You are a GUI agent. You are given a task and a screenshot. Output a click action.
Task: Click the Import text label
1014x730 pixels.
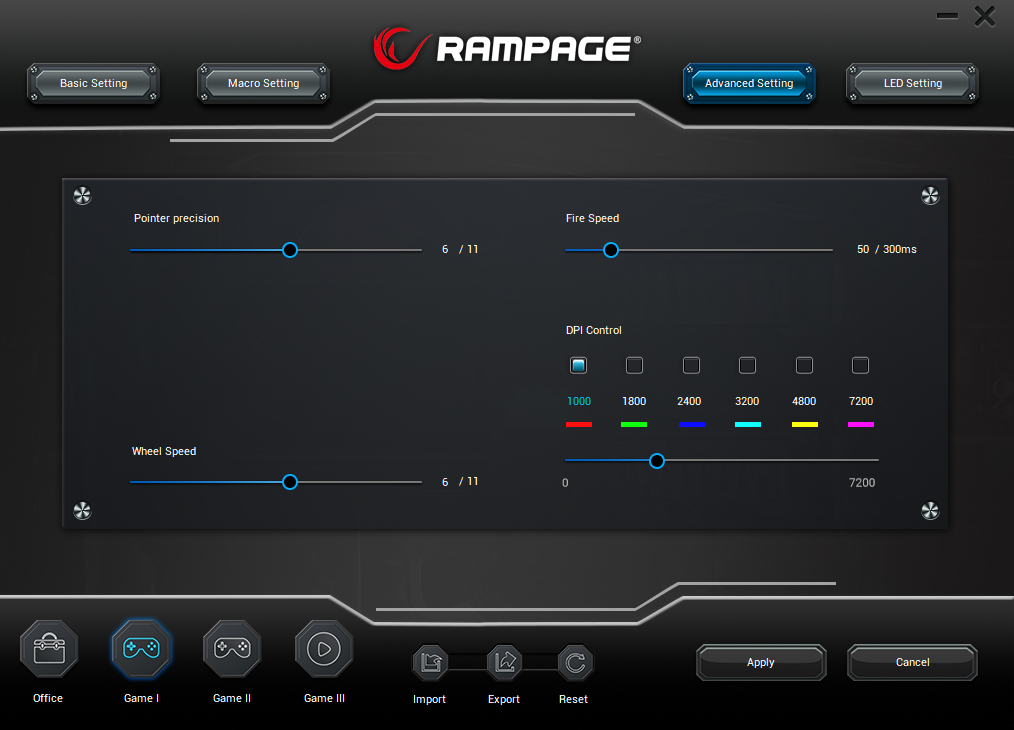click(x=429, y=699)
